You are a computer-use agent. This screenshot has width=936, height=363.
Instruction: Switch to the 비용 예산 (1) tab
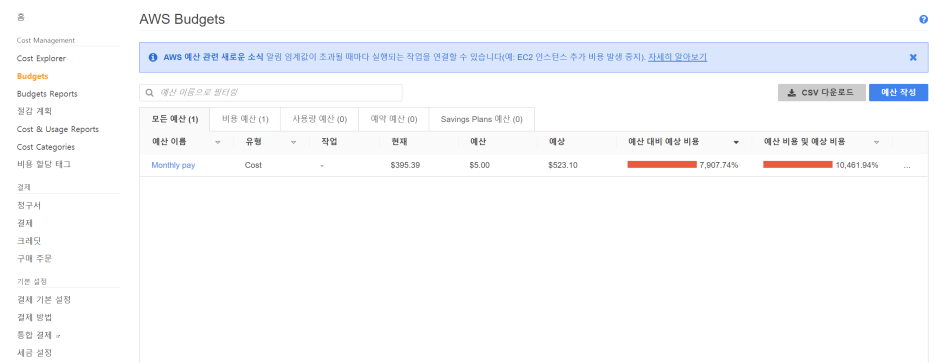click(245, 119)
